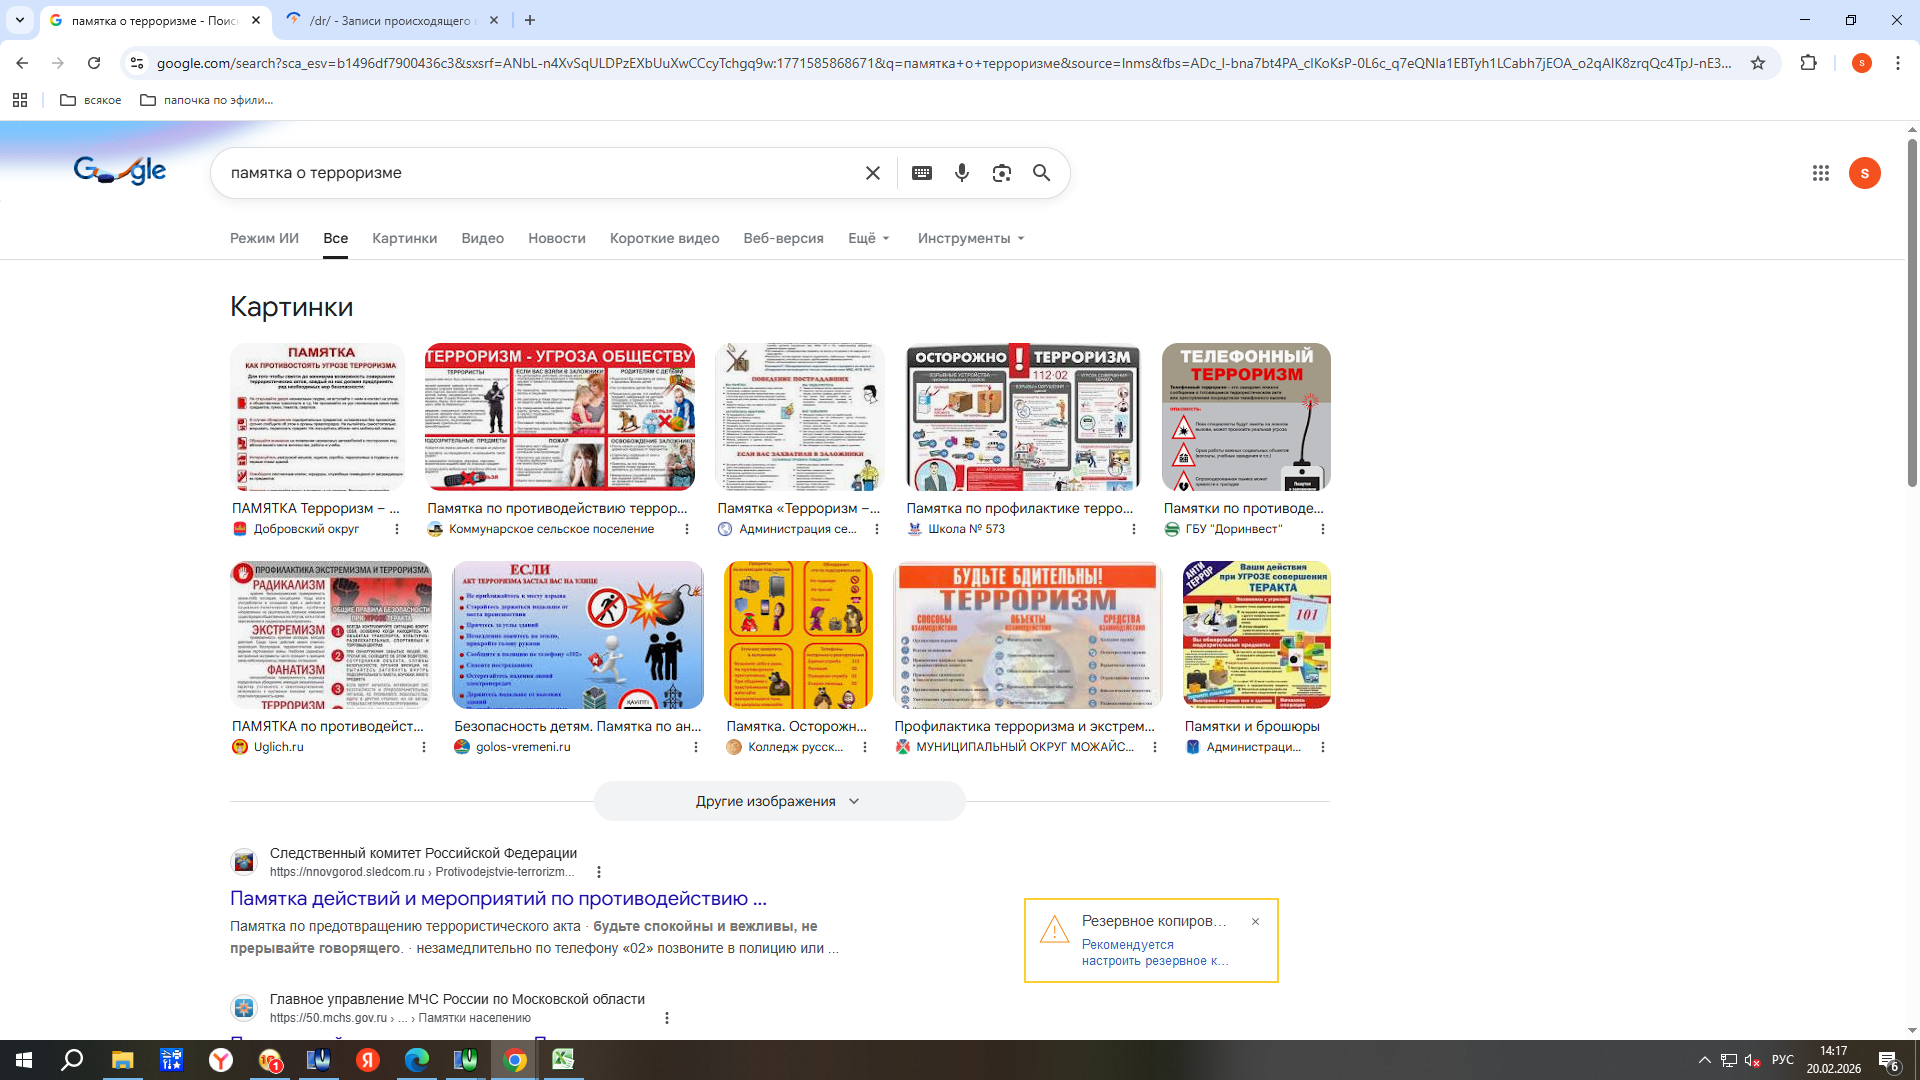1920x1080 pixels.
Task: Open the on-screen keyboard icon
Action: coord(921,173)
